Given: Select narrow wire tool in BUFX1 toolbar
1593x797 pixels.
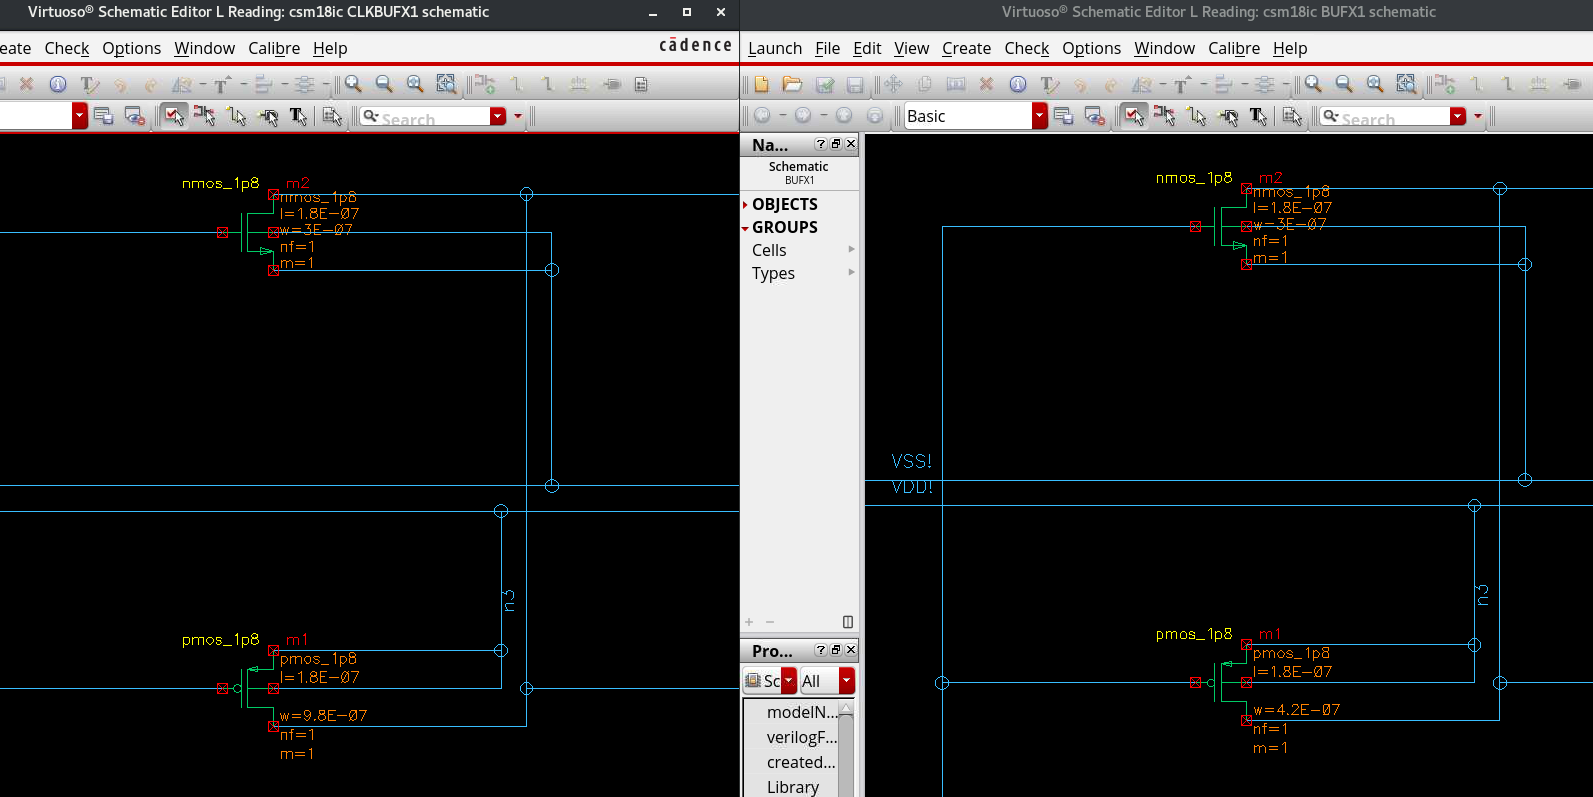Looking at the screenshot, I should click(1477, 84).
